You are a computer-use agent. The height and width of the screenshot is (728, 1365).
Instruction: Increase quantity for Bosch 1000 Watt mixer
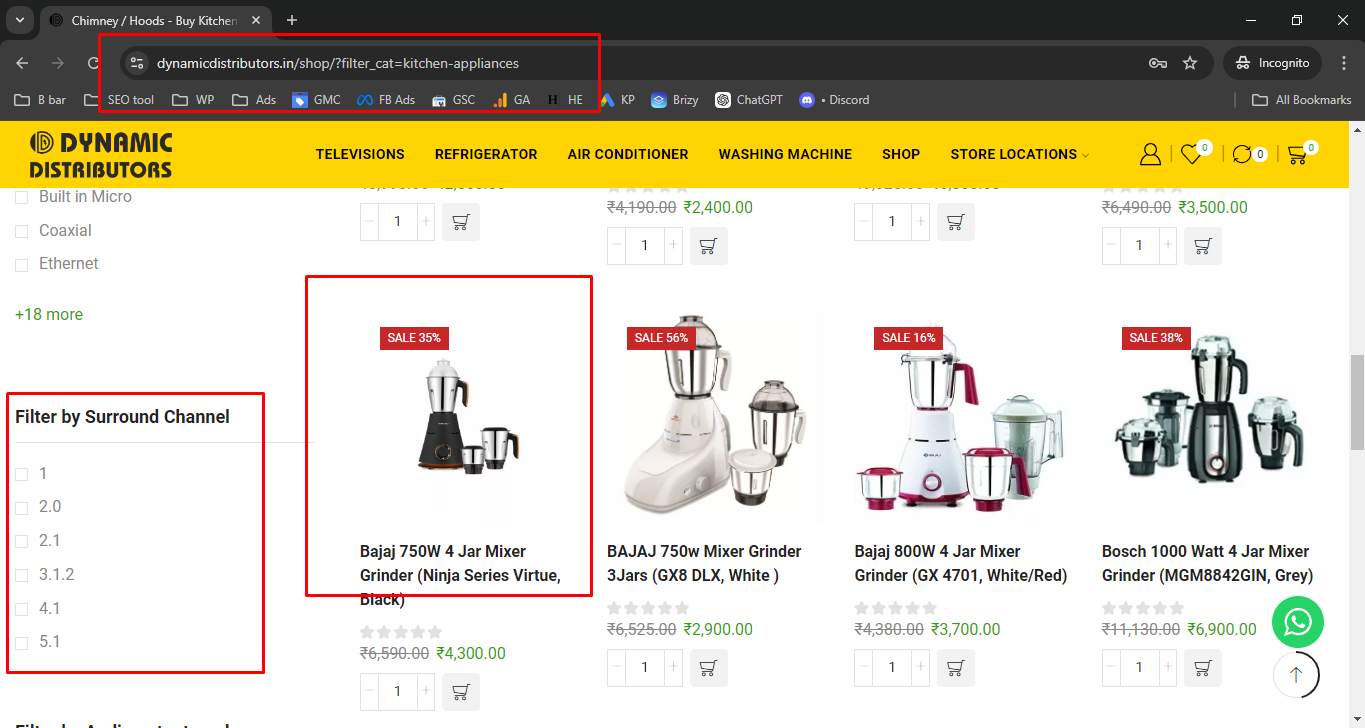1168,668
